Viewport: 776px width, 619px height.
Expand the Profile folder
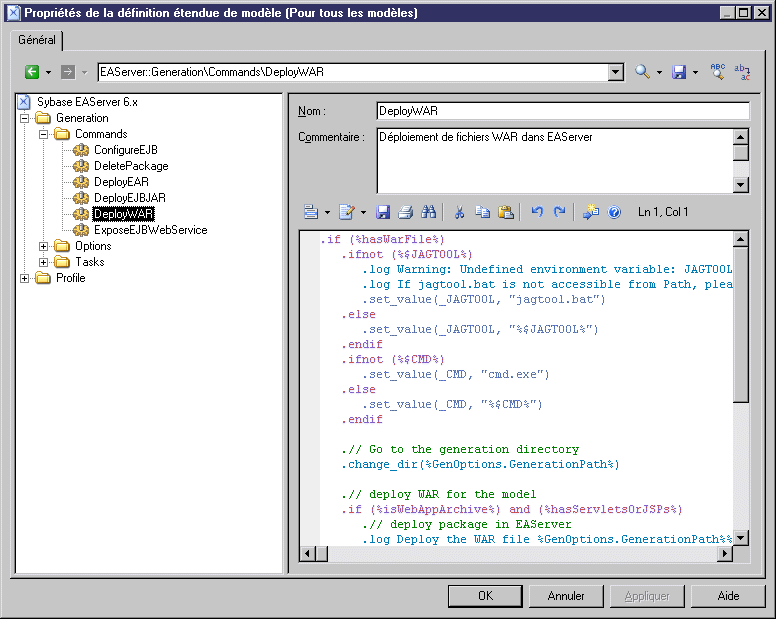click(24, 278)
